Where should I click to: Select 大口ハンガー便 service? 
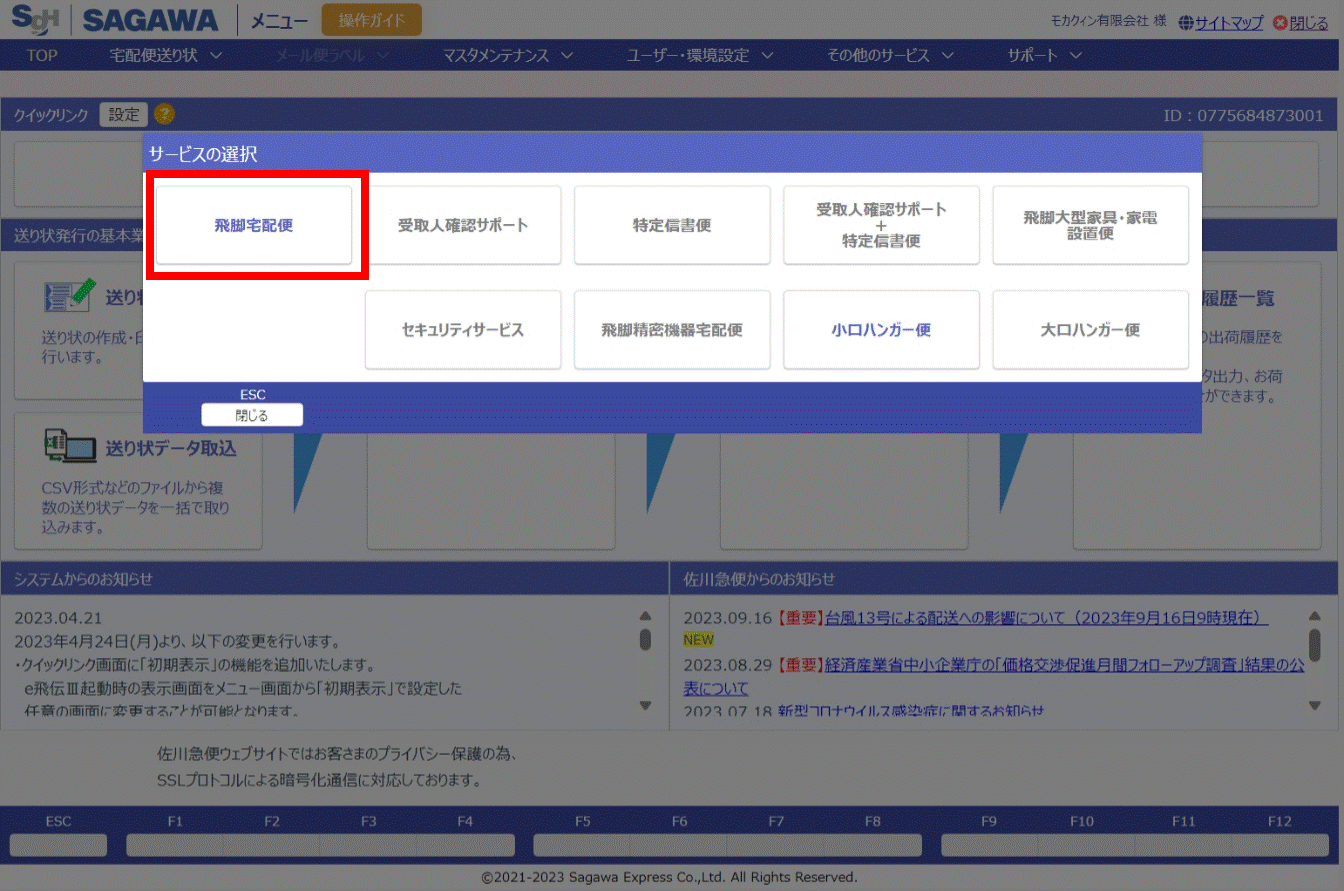[1090, 330]
